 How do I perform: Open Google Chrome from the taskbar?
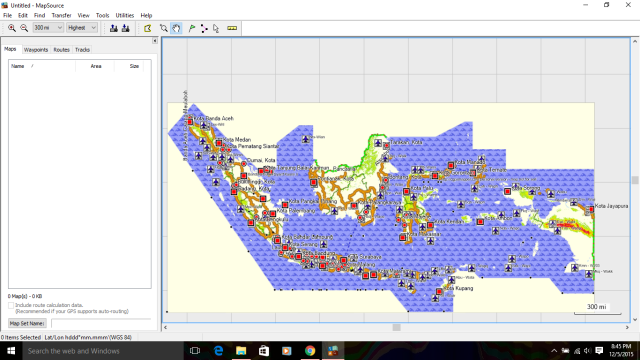click(x=310, y=351)
